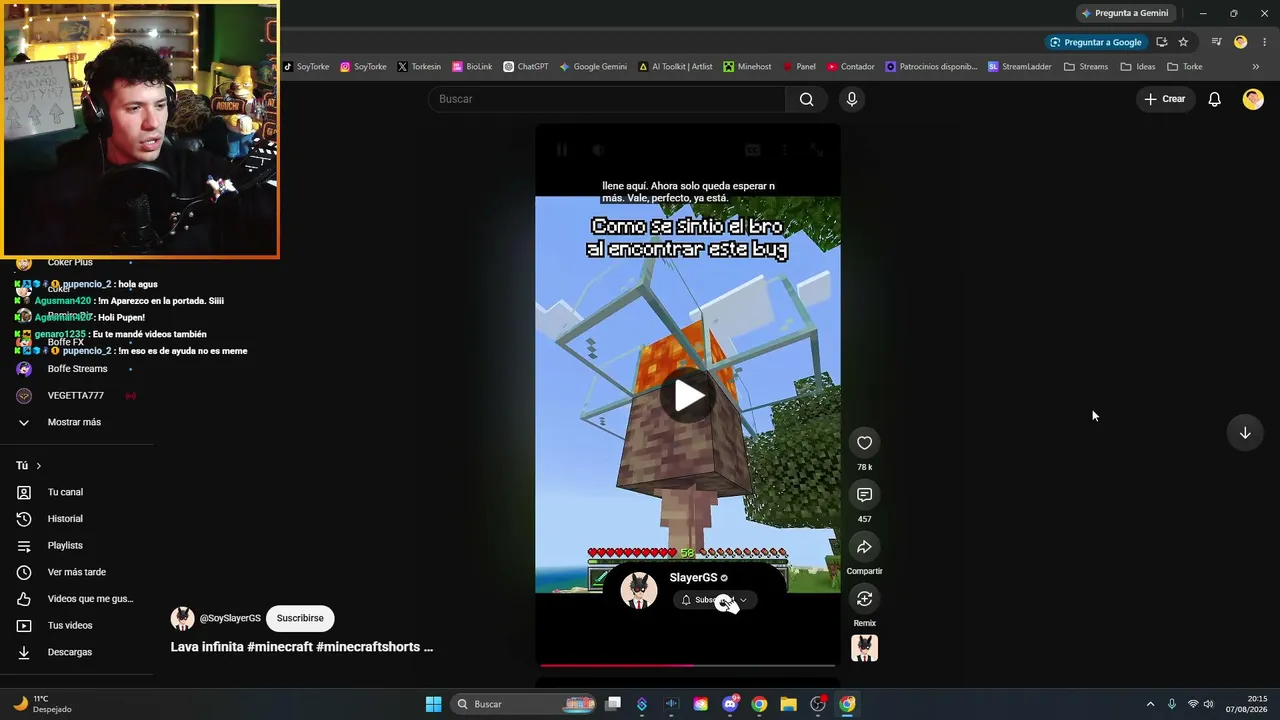
Task: Open Chrome media controls icon
Action: [1216, 42]
